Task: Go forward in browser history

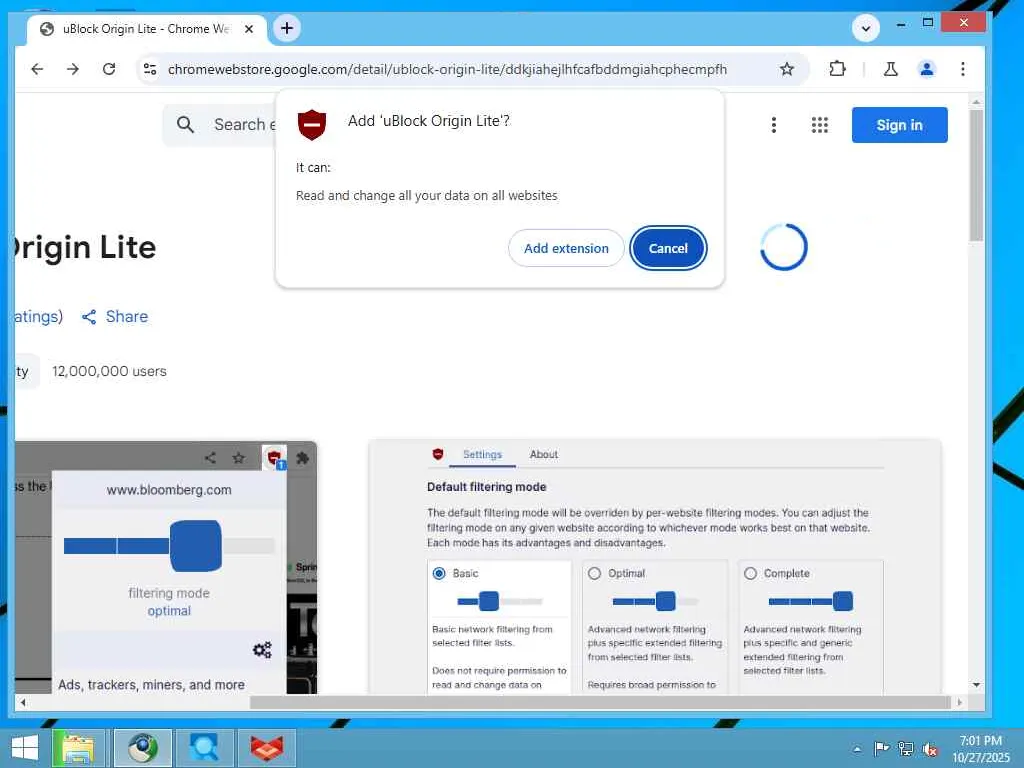Action: (x=73, y=69)
